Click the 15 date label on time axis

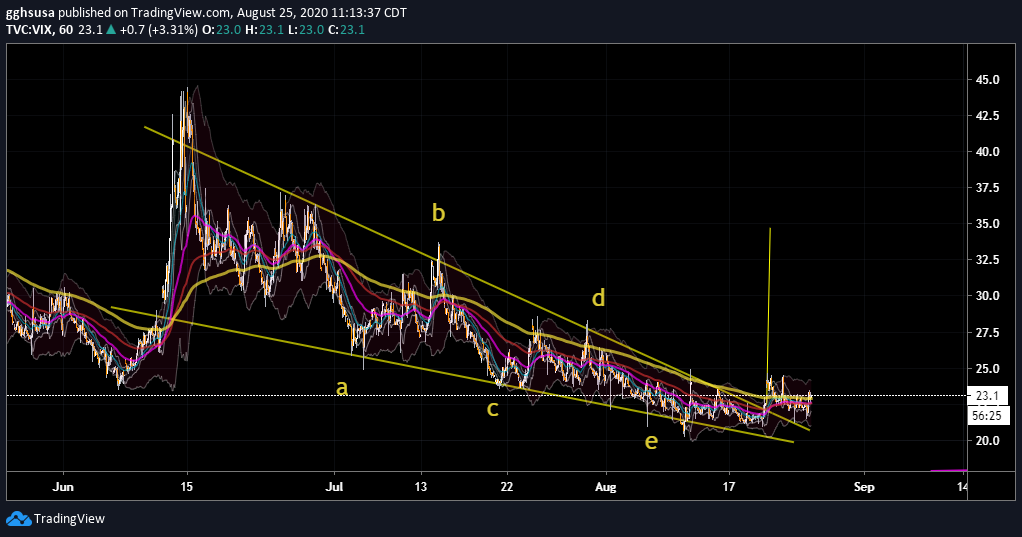187,487
